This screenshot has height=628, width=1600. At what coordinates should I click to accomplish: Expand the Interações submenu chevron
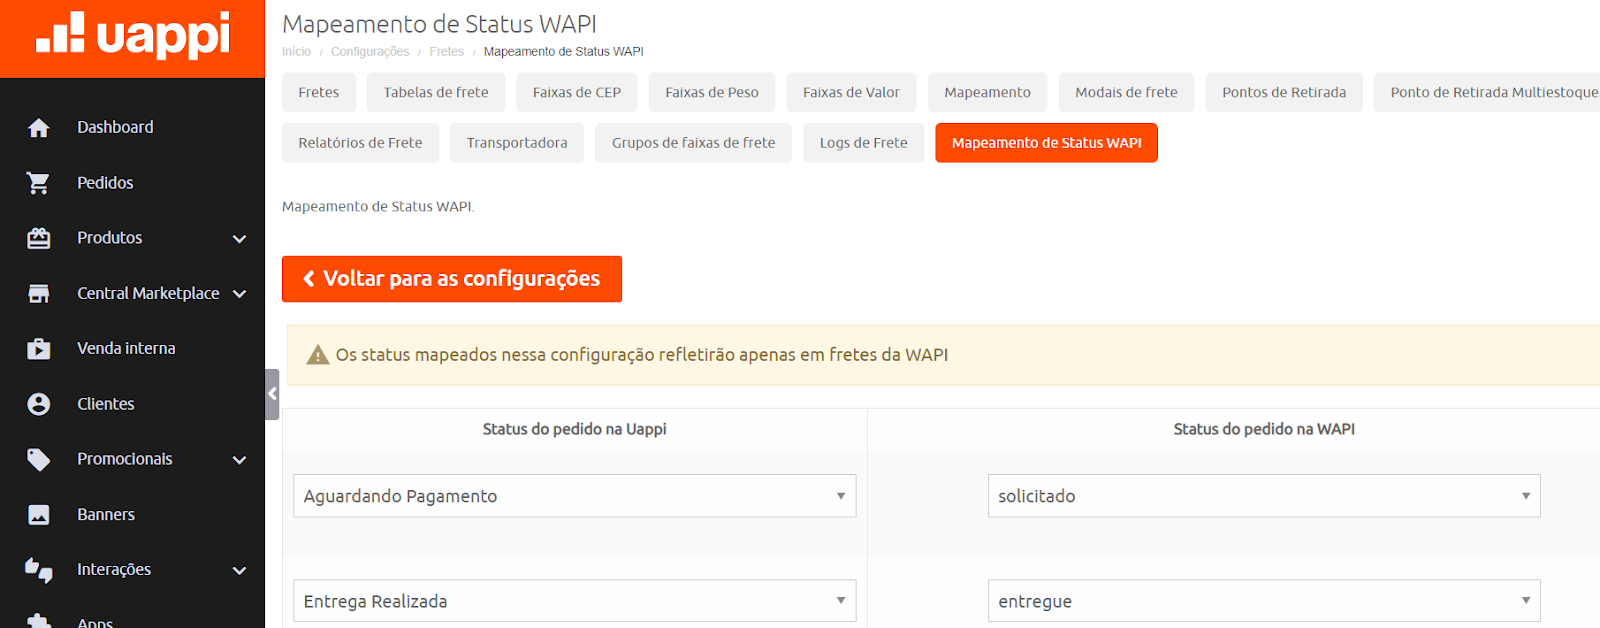[x=239, y=571]
